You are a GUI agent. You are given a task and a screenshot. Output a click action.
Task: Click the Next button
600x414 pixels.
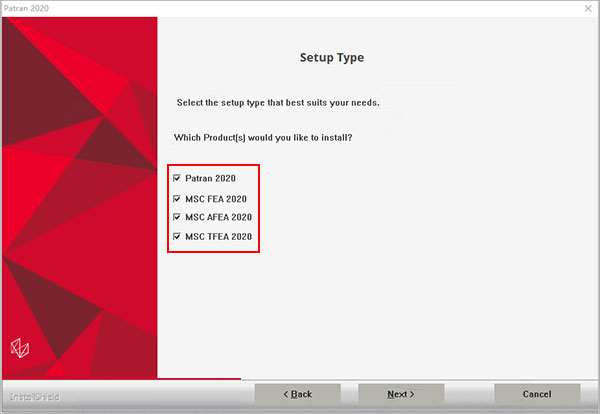[401, 394]
